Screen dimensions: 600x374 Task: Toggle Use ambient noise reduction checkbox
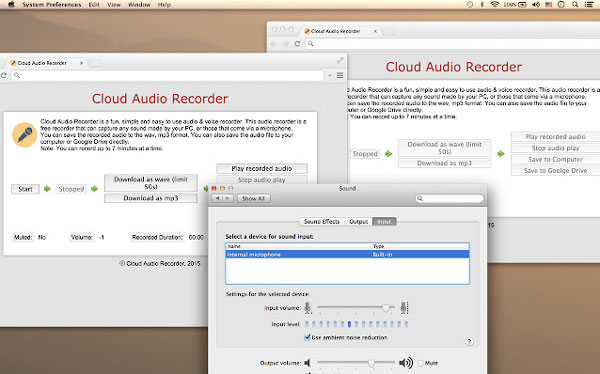tap(307, 337)
